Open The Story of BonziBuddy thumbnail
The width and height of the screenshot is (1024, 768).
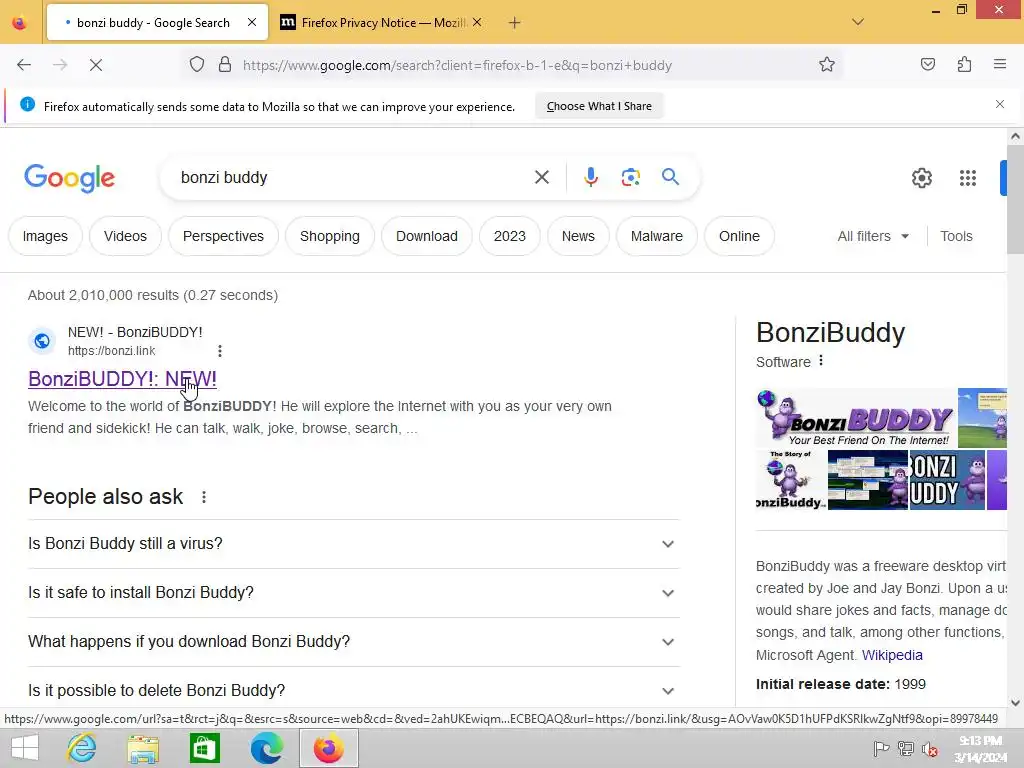click(791, 481)
